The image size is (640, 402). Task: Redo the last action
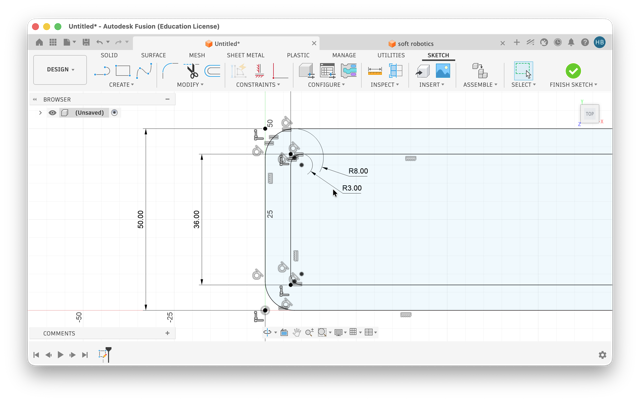[x=118, y=42]
